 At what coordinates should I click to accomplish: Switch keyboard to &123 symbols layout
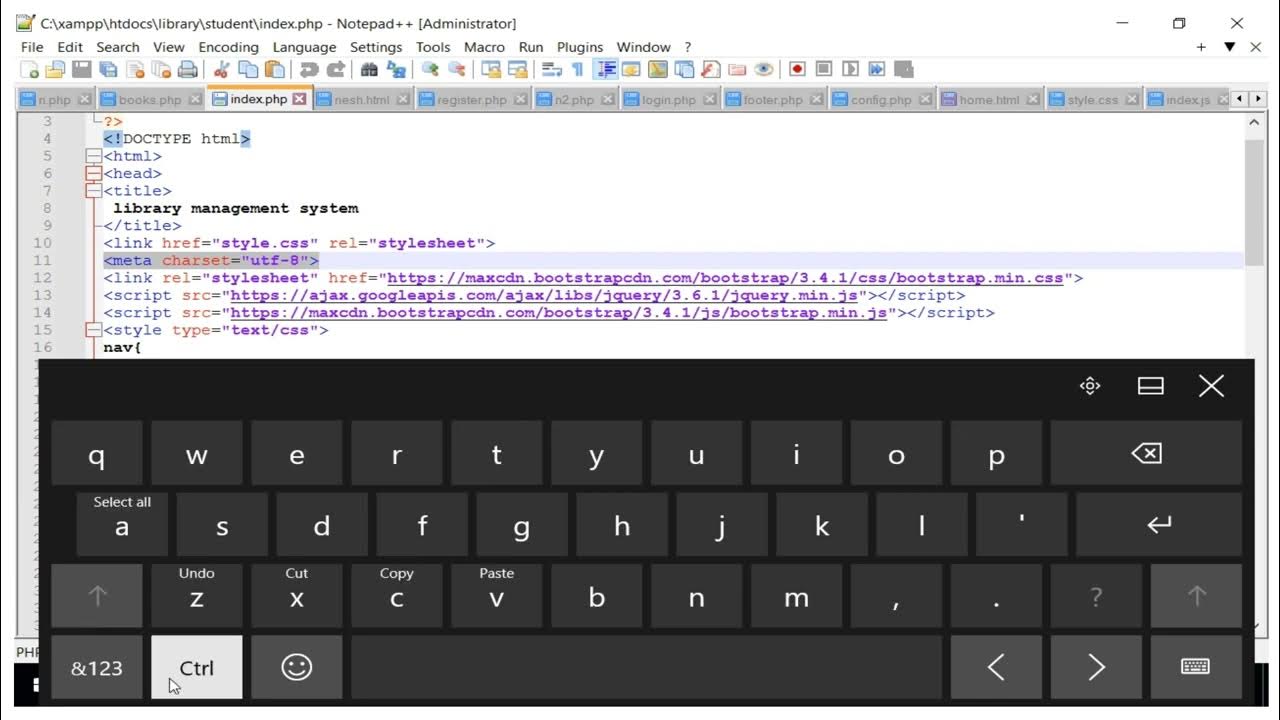point(97,667)
